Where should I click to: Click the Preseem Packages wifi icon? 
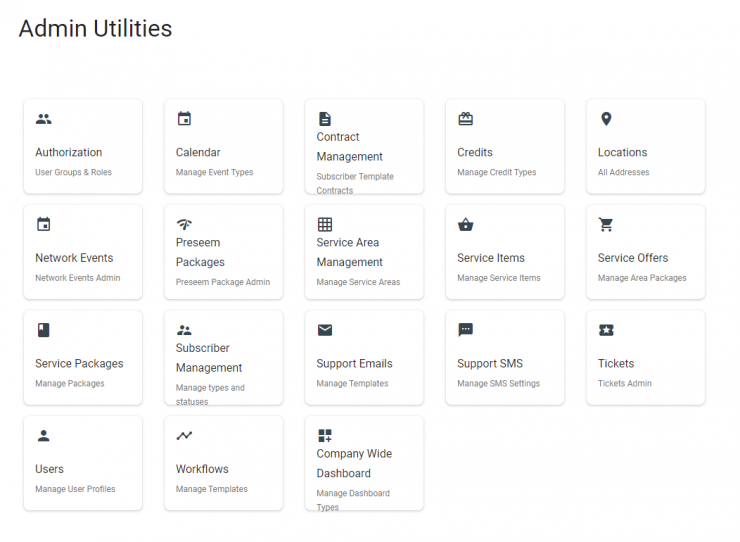coord(184,224)
